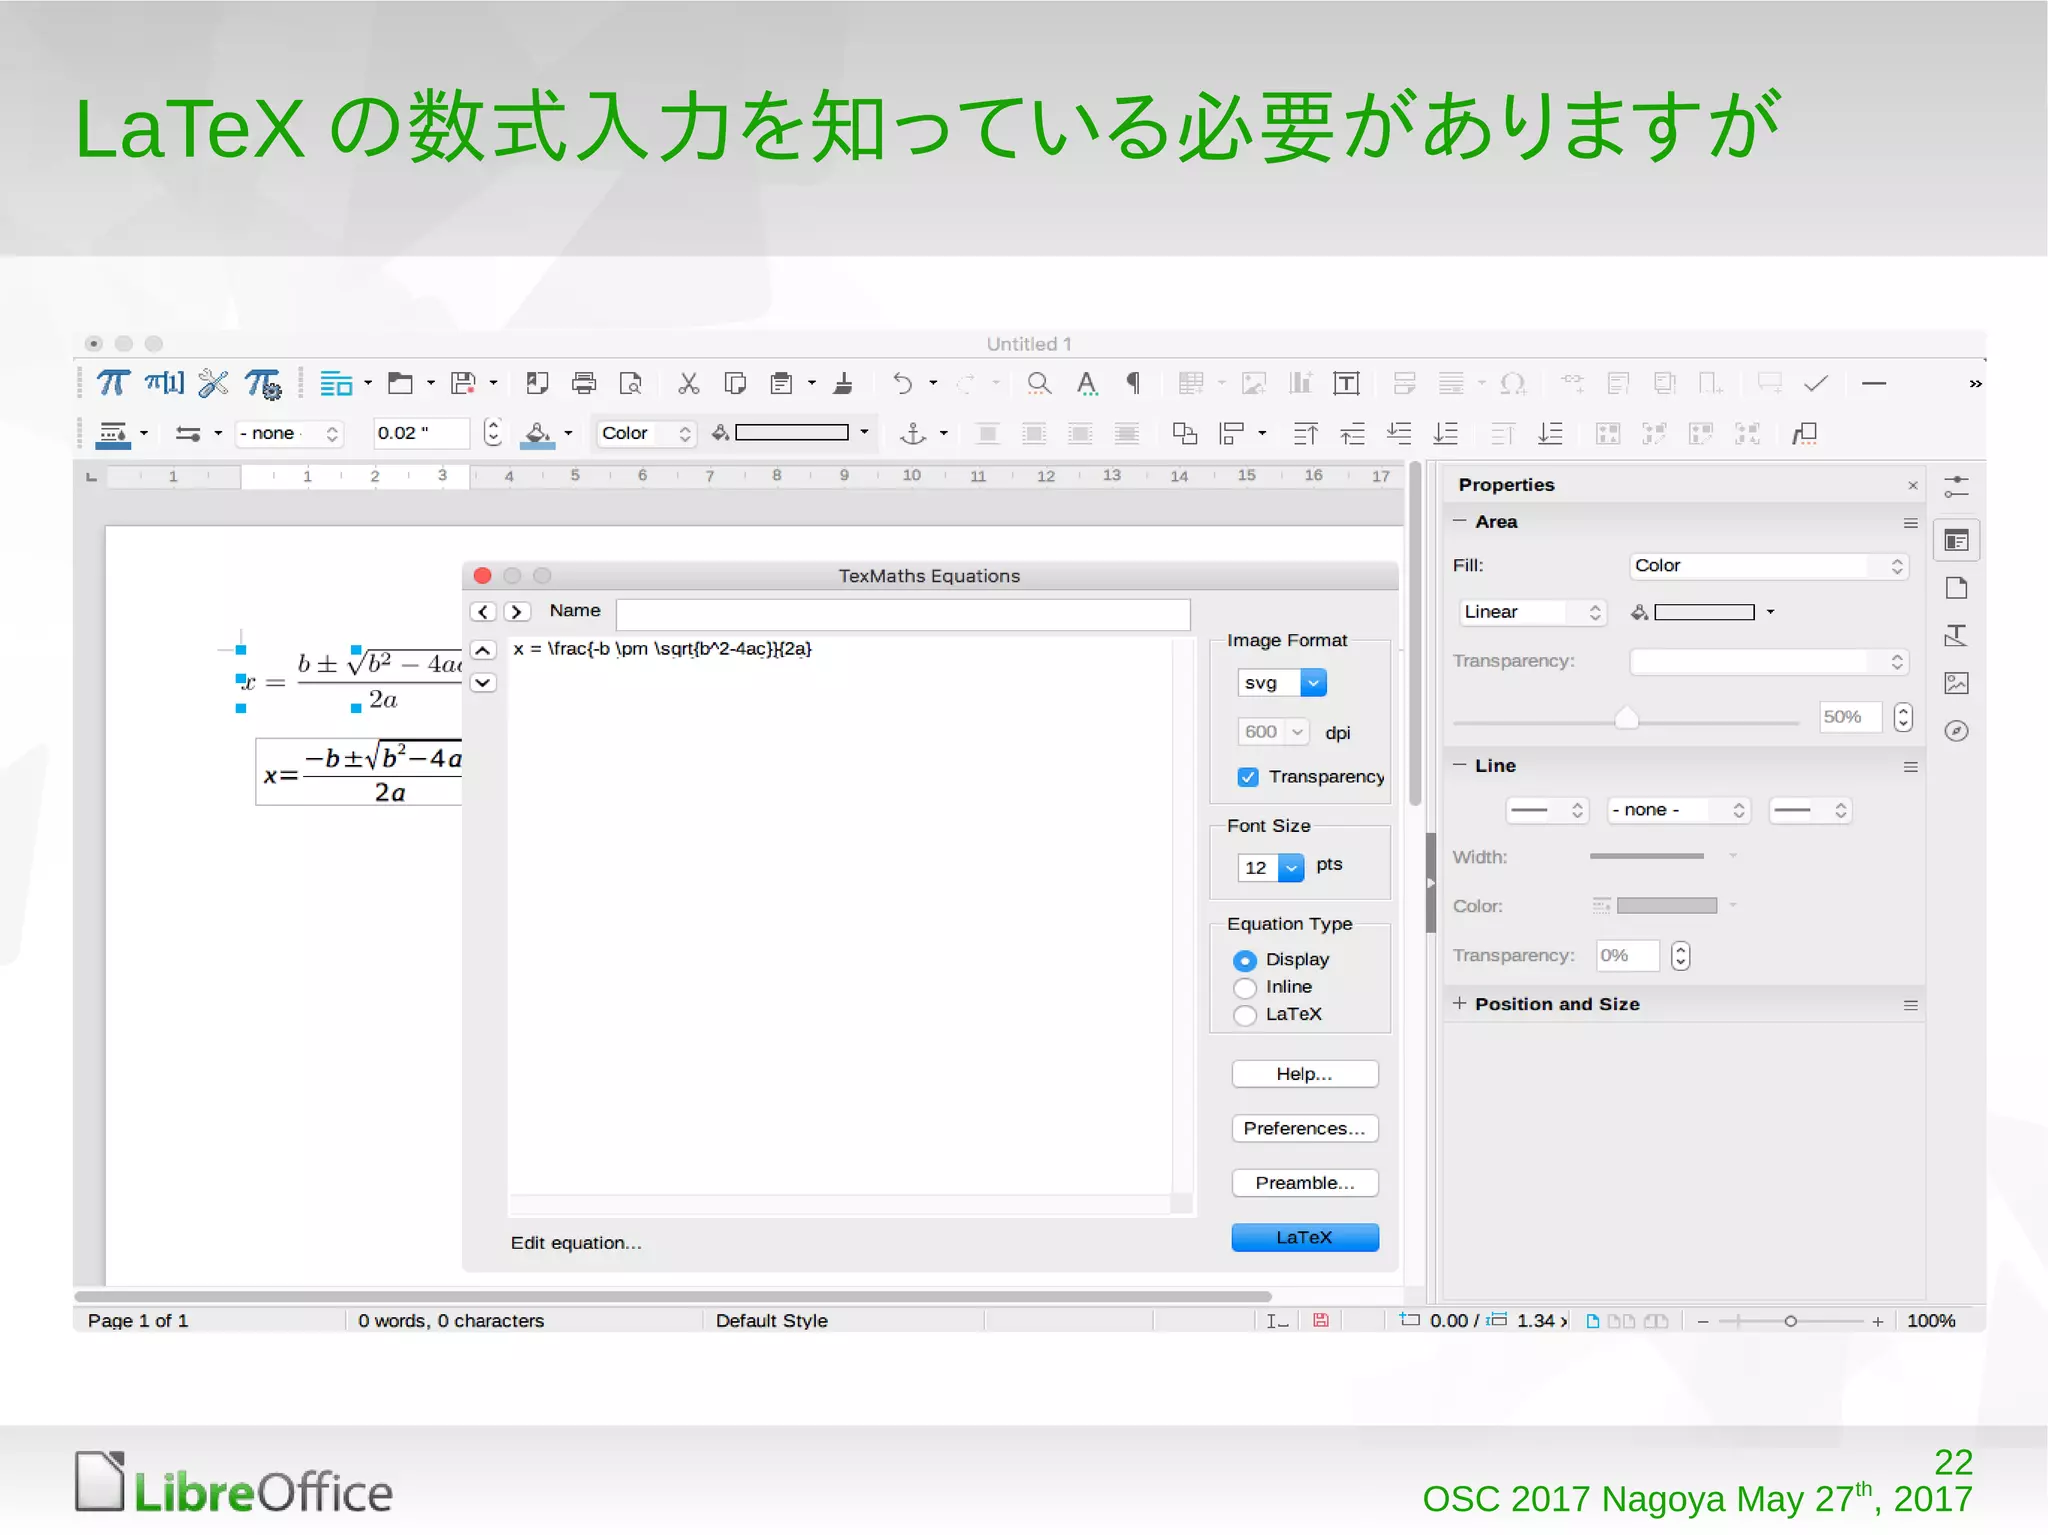Image resolution: width=2048 pixels, height=1535 pixels.
Task: Open the font size 12 dropdown
Action: pyautogui.click(x=1291, y=867)
